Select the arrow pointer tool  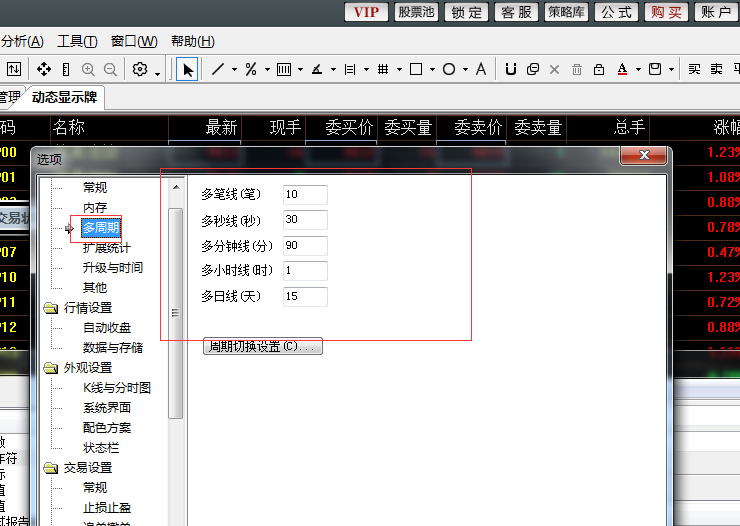pyautogui.click(x=187, y=70)
